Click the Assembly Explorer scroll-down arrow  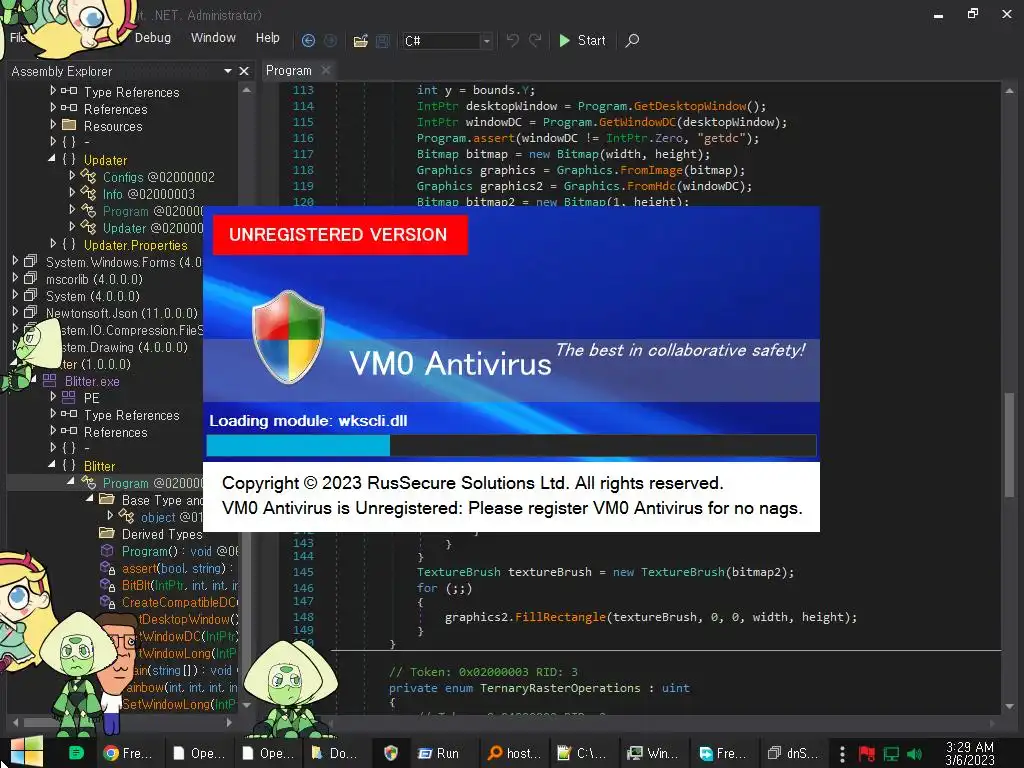coord(246,705)
